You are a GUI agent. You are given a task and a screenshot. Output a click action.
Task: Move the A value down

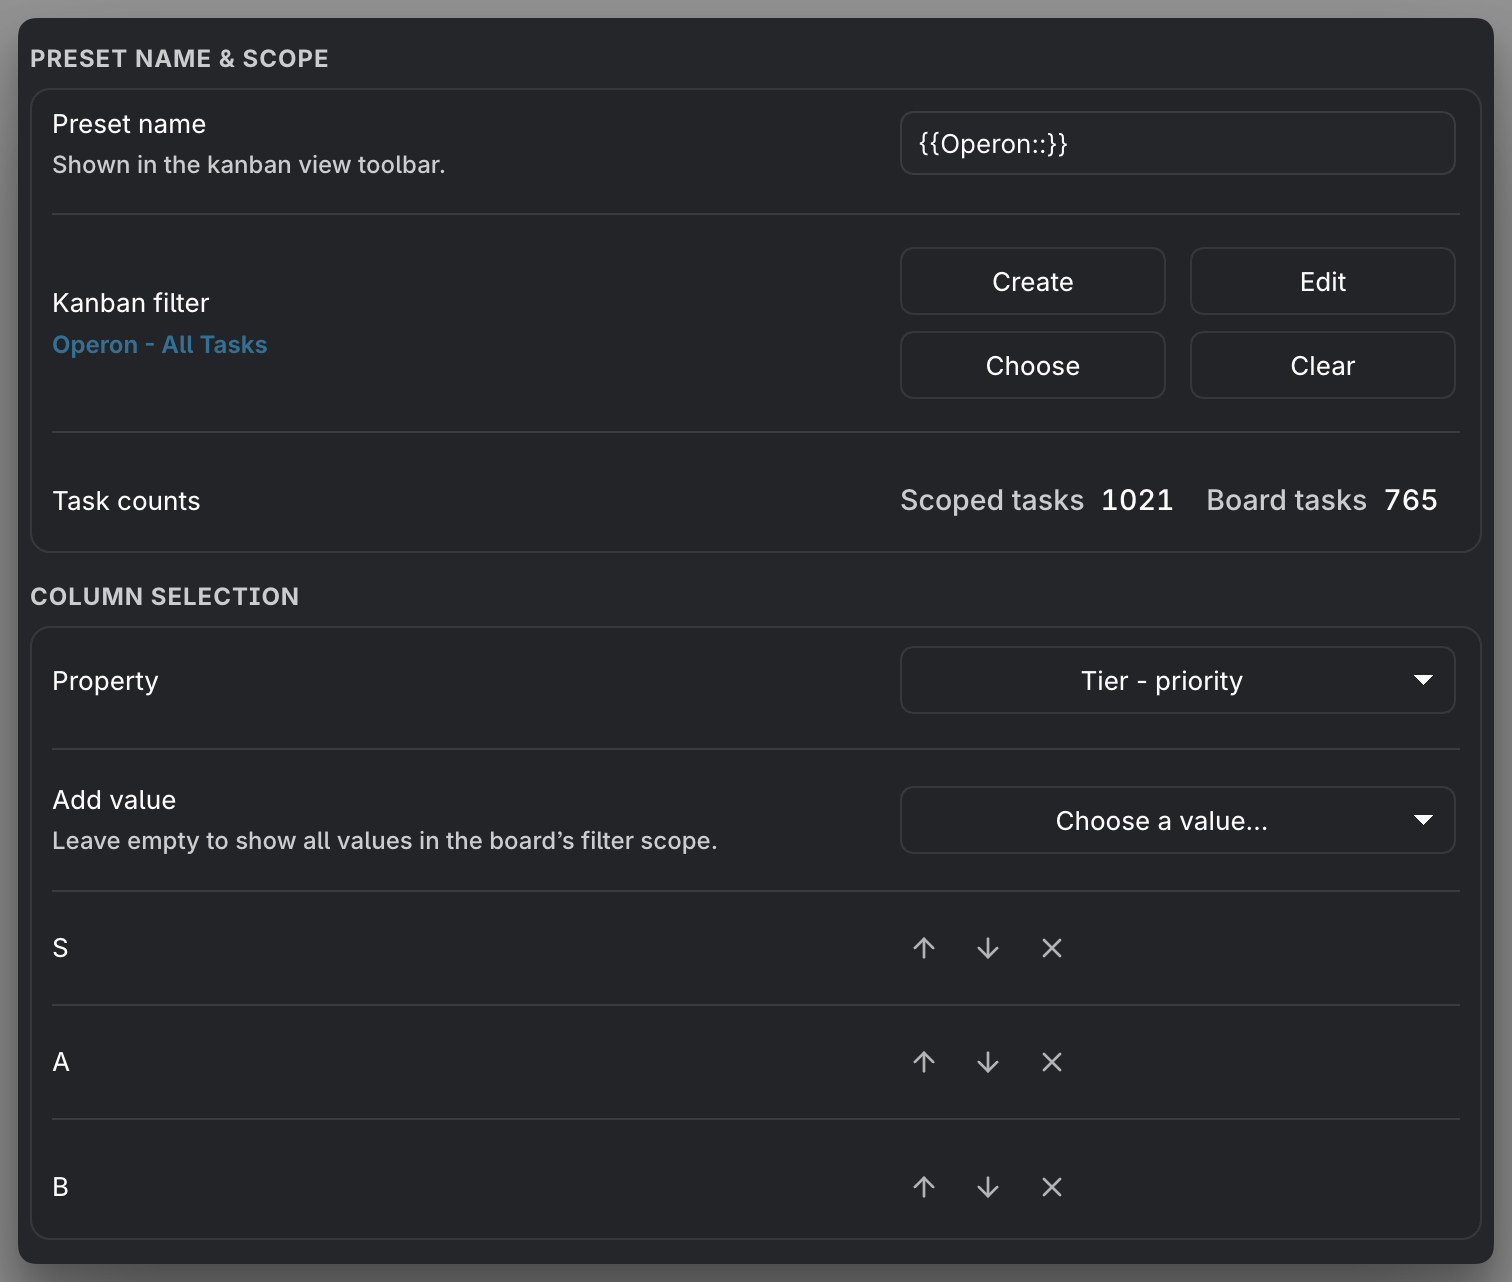click(988, 1062)
